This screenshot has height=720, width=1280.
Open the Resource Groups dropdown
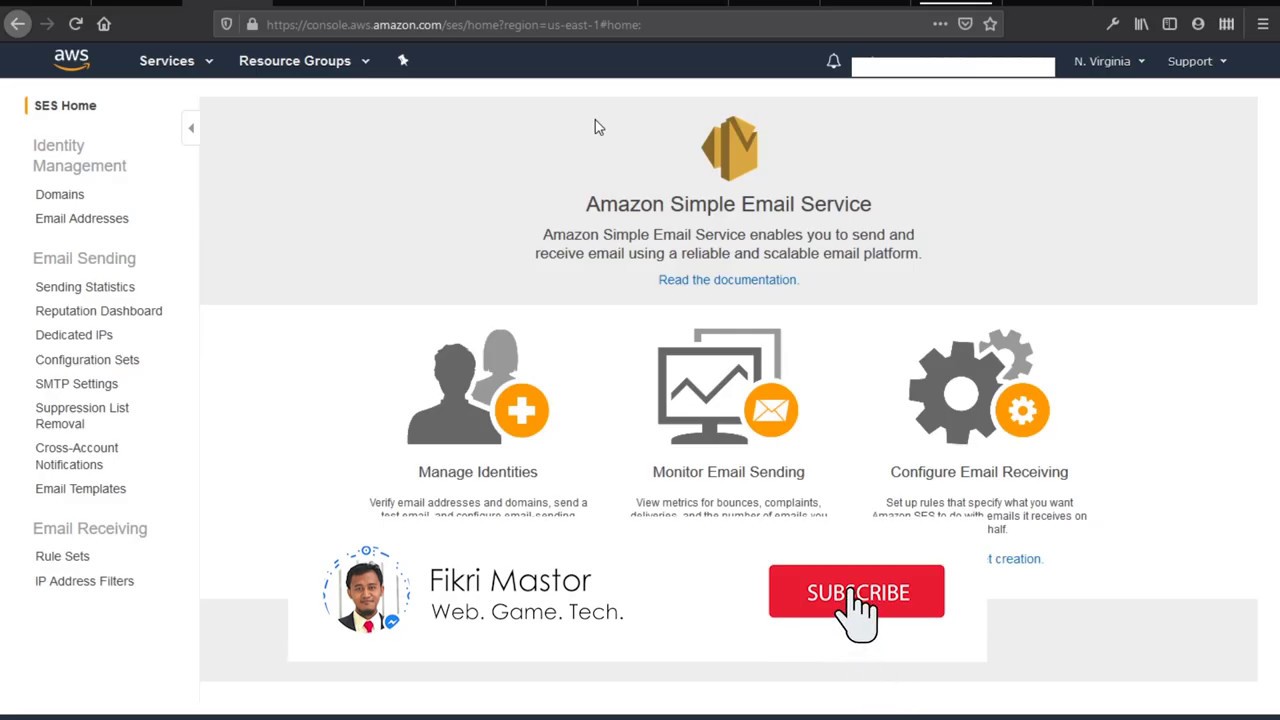pyautogui.click(x=304, y=61)
